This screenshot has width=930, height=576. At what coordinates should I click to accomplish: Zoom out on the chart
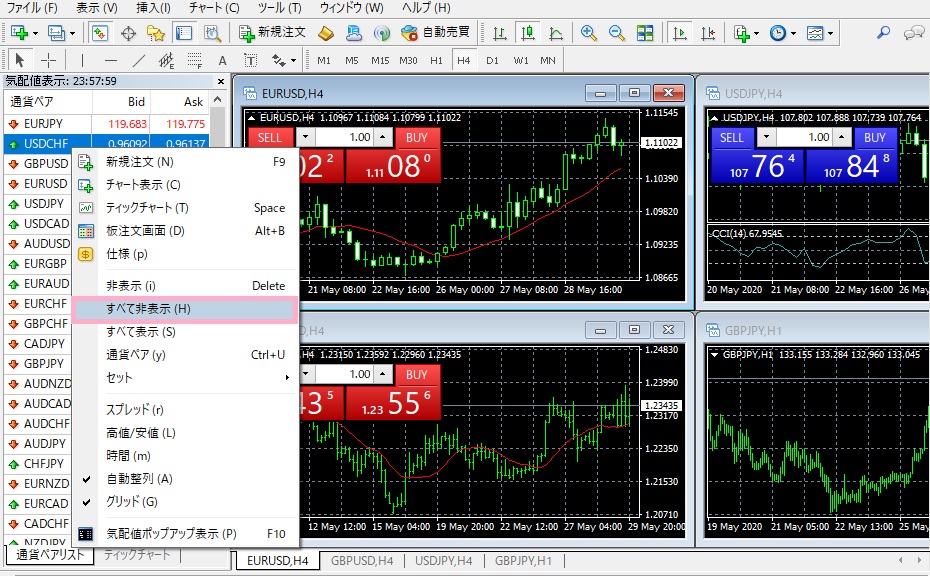617,33
